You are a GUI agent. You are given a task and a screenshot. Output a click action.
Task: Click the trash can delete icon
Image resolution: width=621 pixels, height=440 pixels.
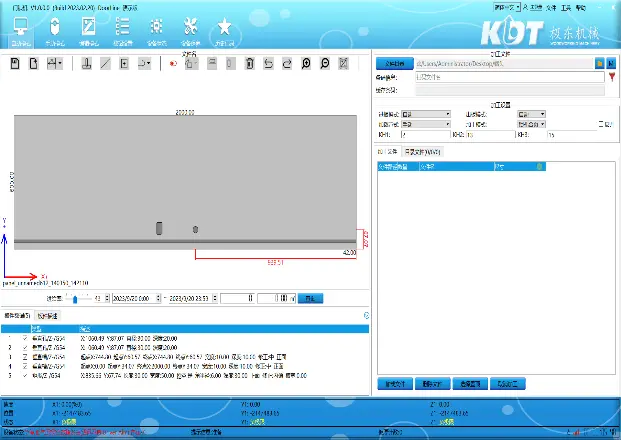point(250,63)
